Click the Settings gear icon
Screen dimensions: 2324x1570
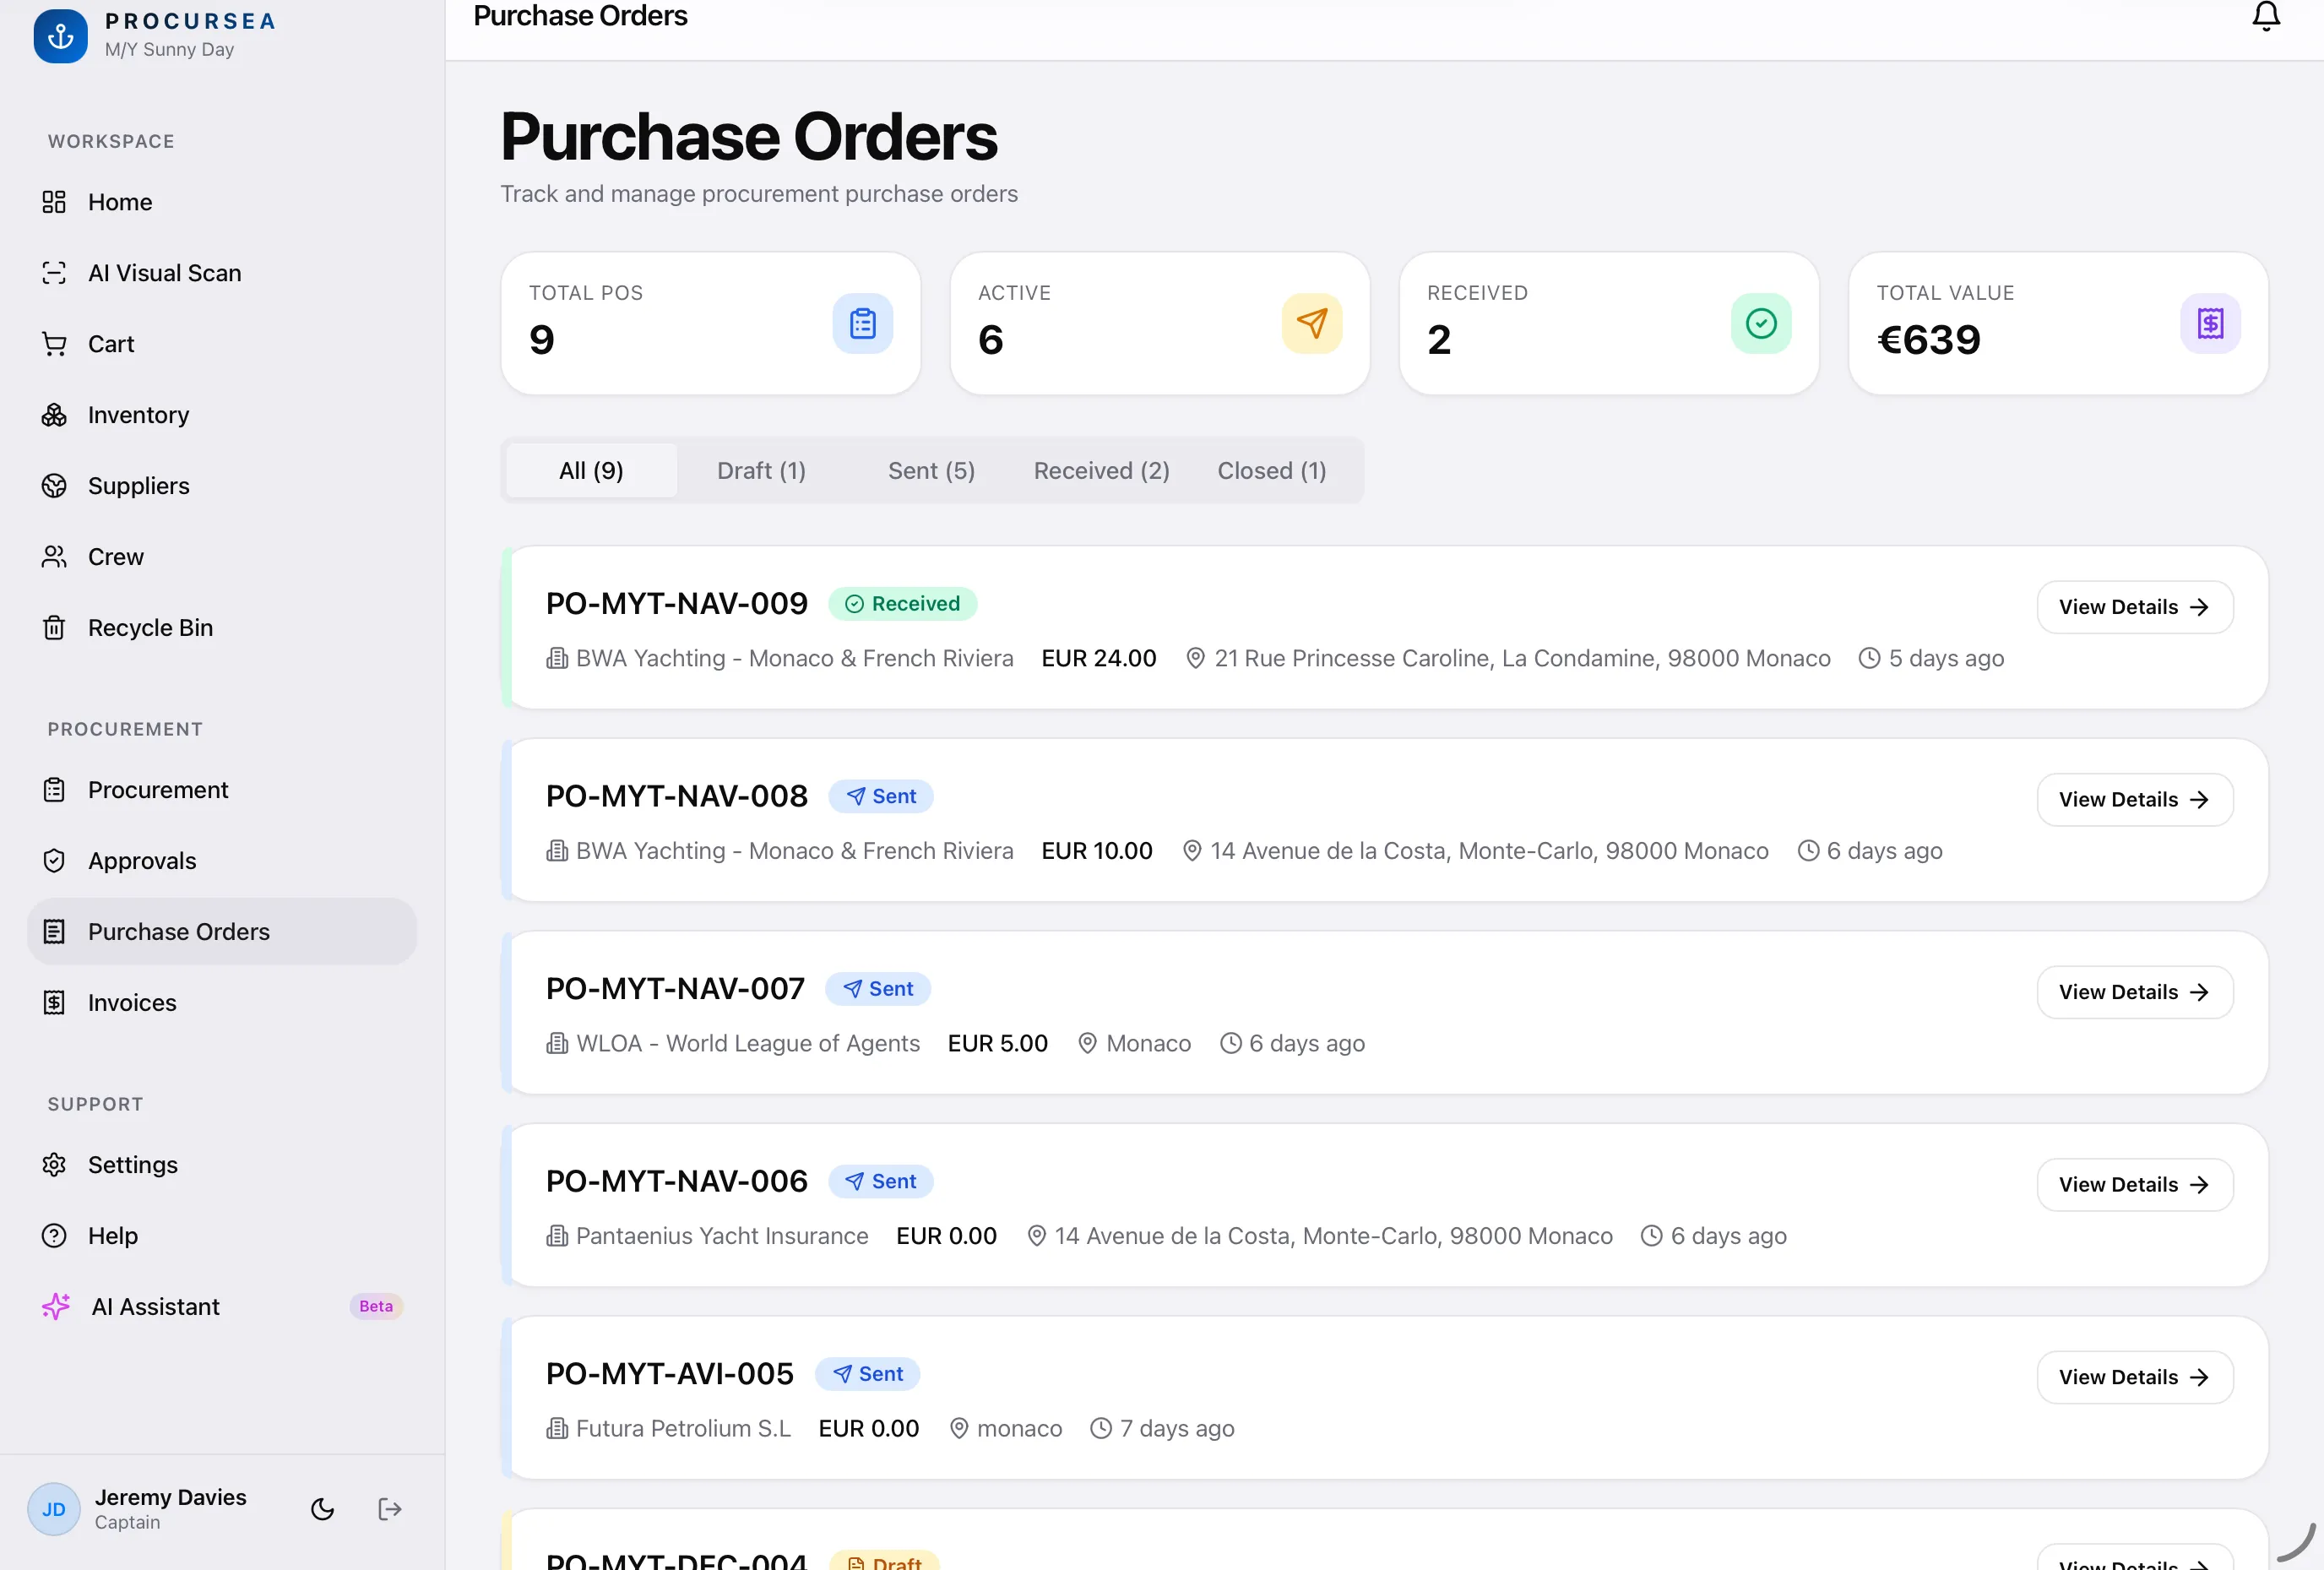pos(54,1165)
